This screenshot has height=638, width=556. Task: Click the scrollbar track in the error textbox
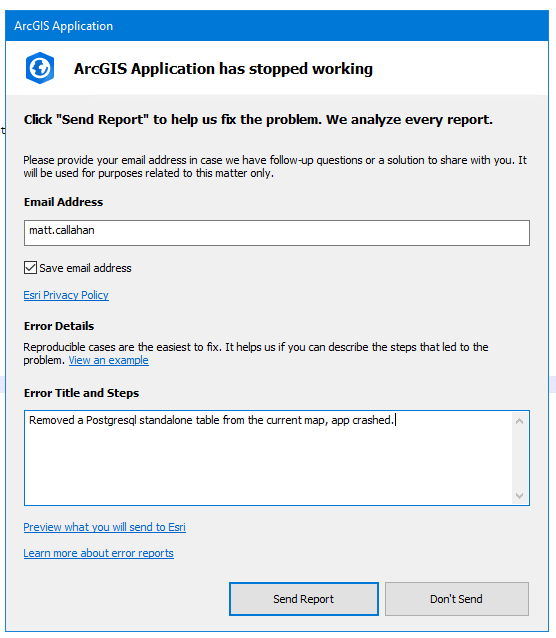point(519,458)
